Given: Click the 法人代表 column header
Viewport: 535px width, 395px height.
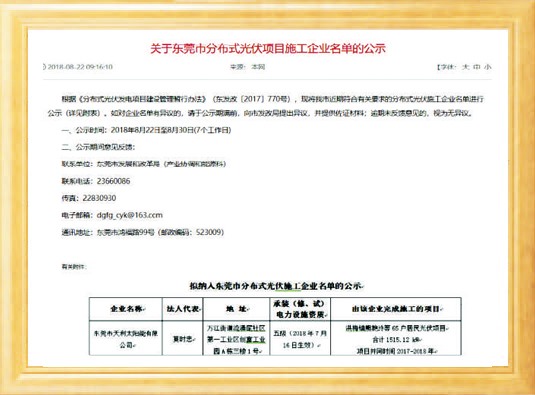Looking at the screenshot, I should [x=183, y=309].
